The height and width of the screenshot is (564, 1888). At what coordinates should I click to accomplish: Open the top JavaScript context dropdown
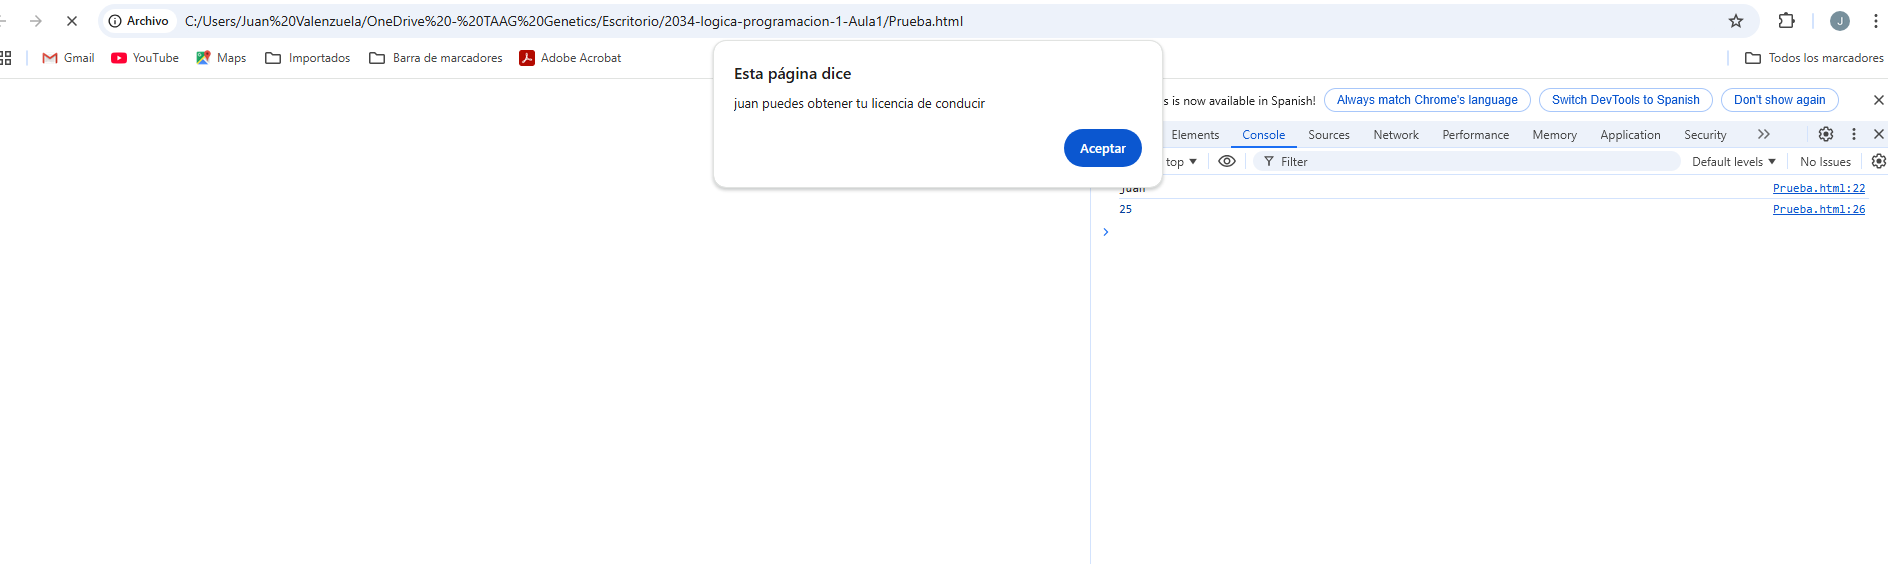click(1181, 162)
